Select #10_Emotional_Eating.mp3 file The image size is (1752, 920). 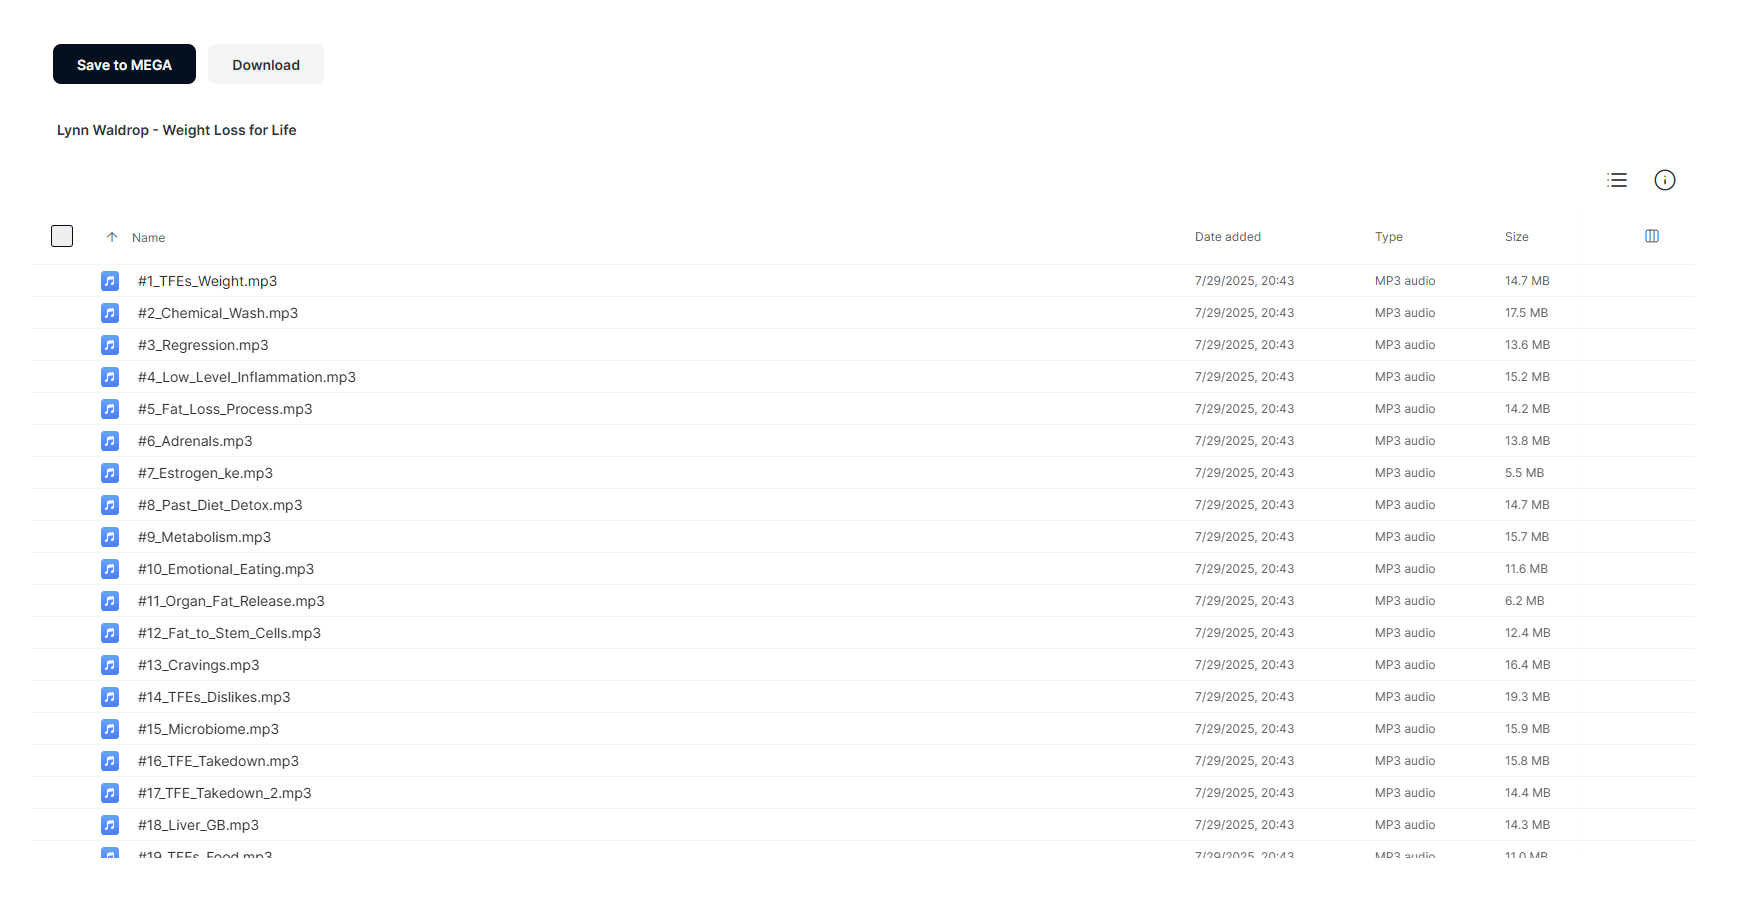coord(862,569)
